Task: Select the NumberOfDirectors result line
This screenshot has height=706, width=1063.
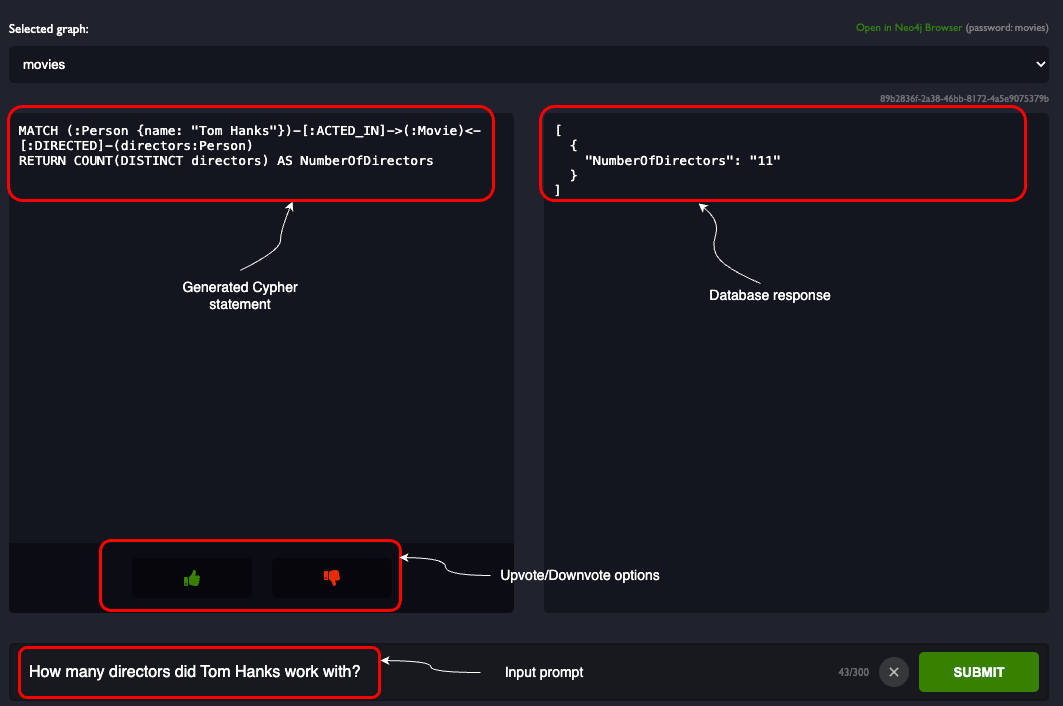Action: click(x=683, y=161)
